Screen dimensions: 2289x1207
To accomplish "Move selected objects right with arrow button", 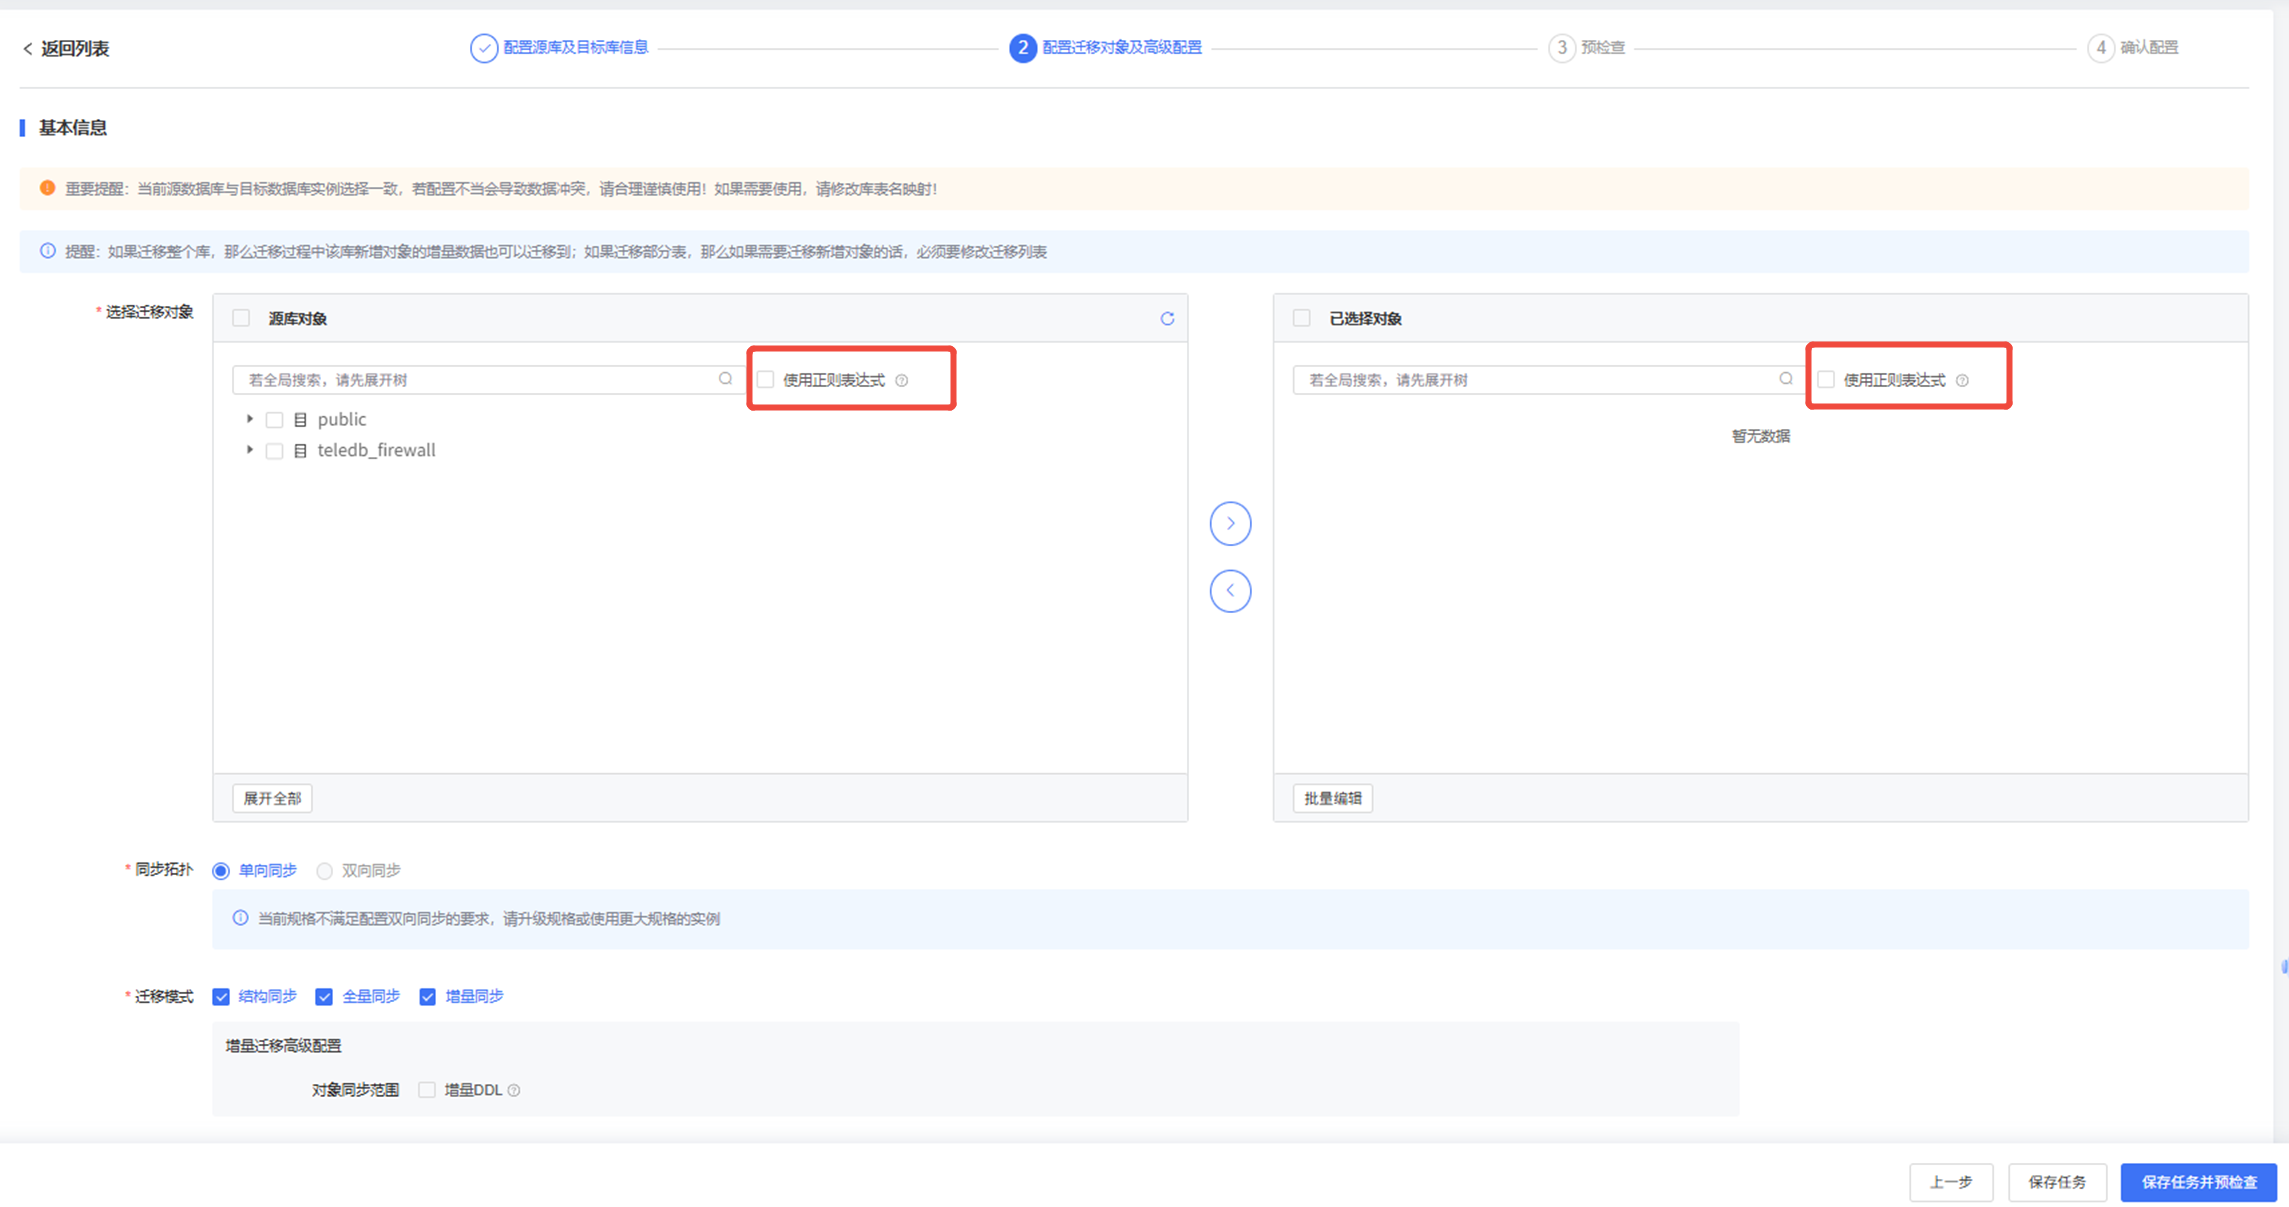I will tap(1230, 524).
